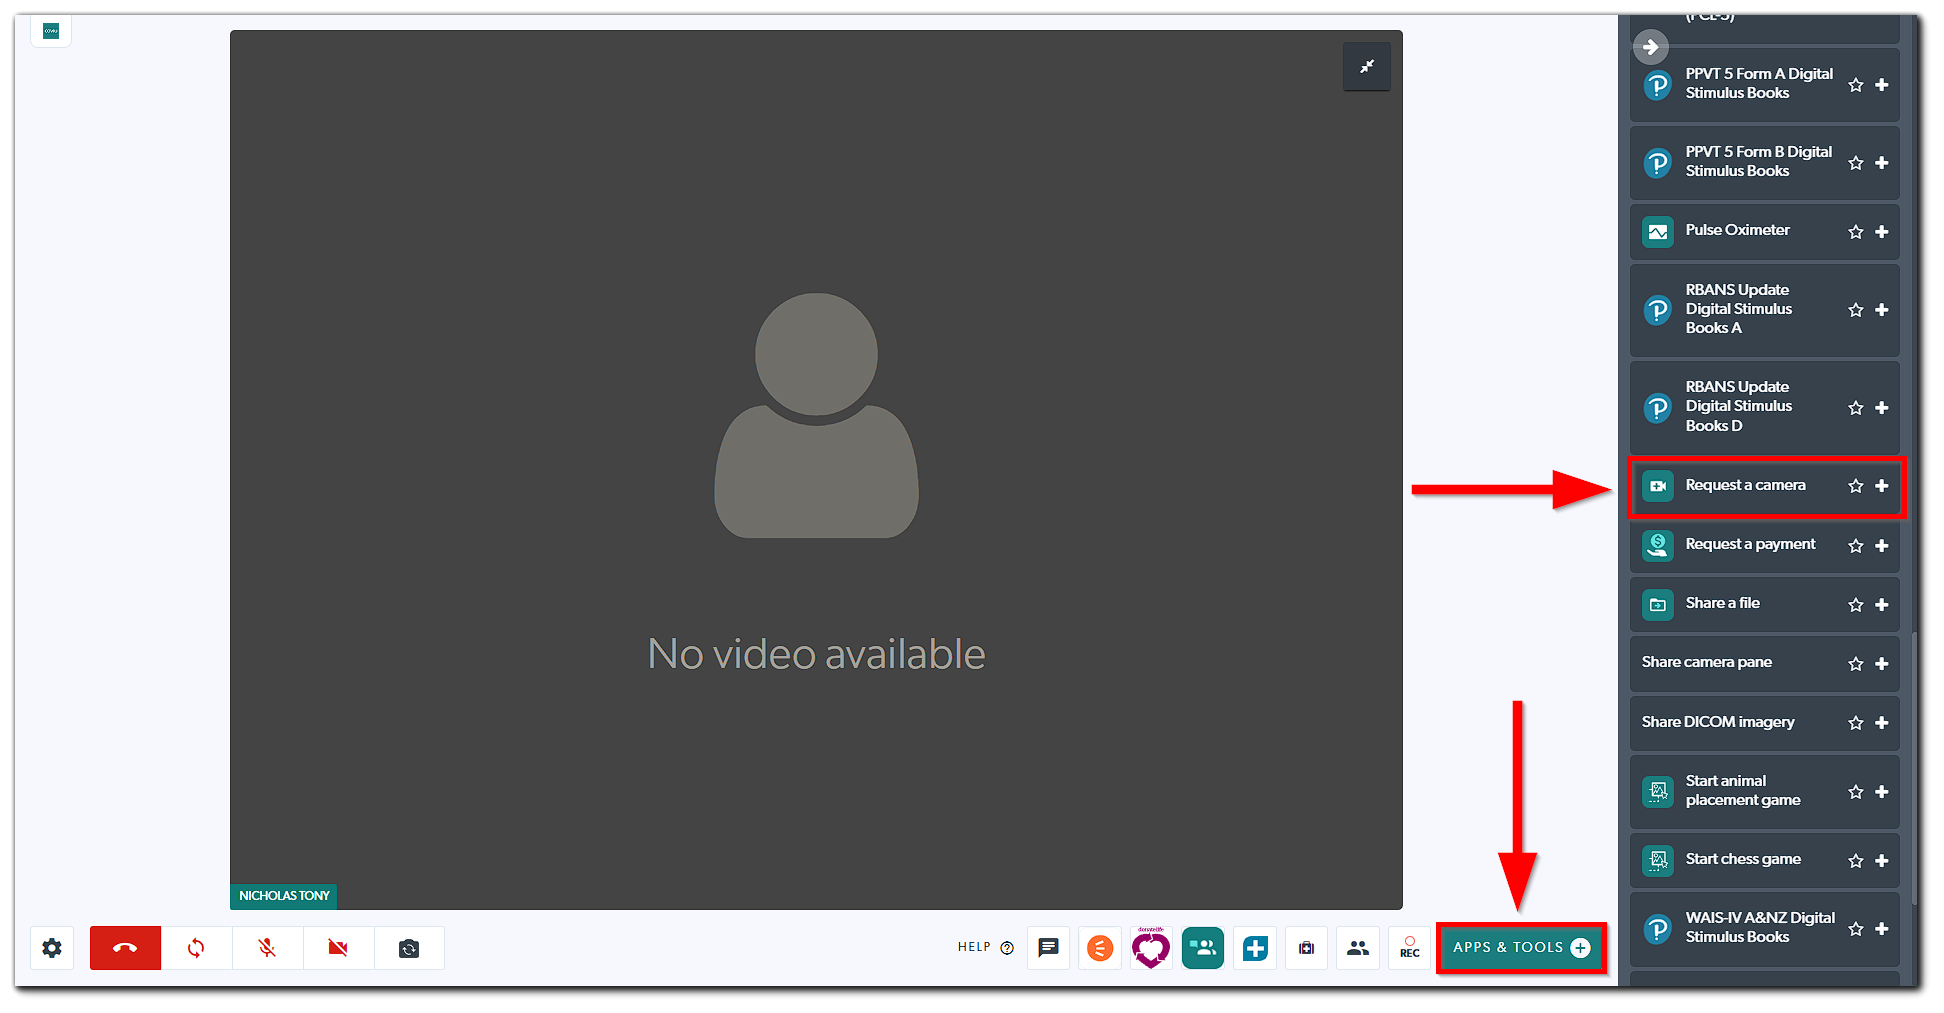The image size is (1944, 1013).
Task: Click the Start animal placement game icon
Action: point(1658,792)
